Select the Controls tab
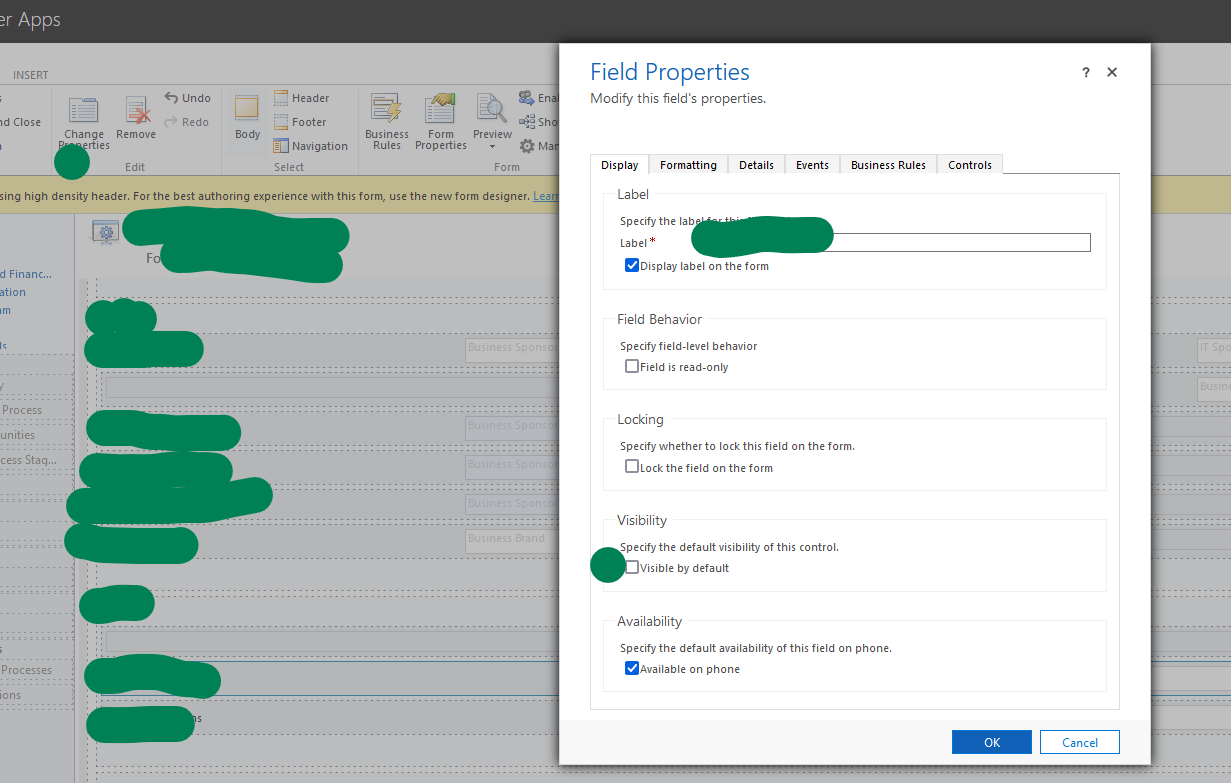This screenshot has height=783, width=1231. coord(968,164)
